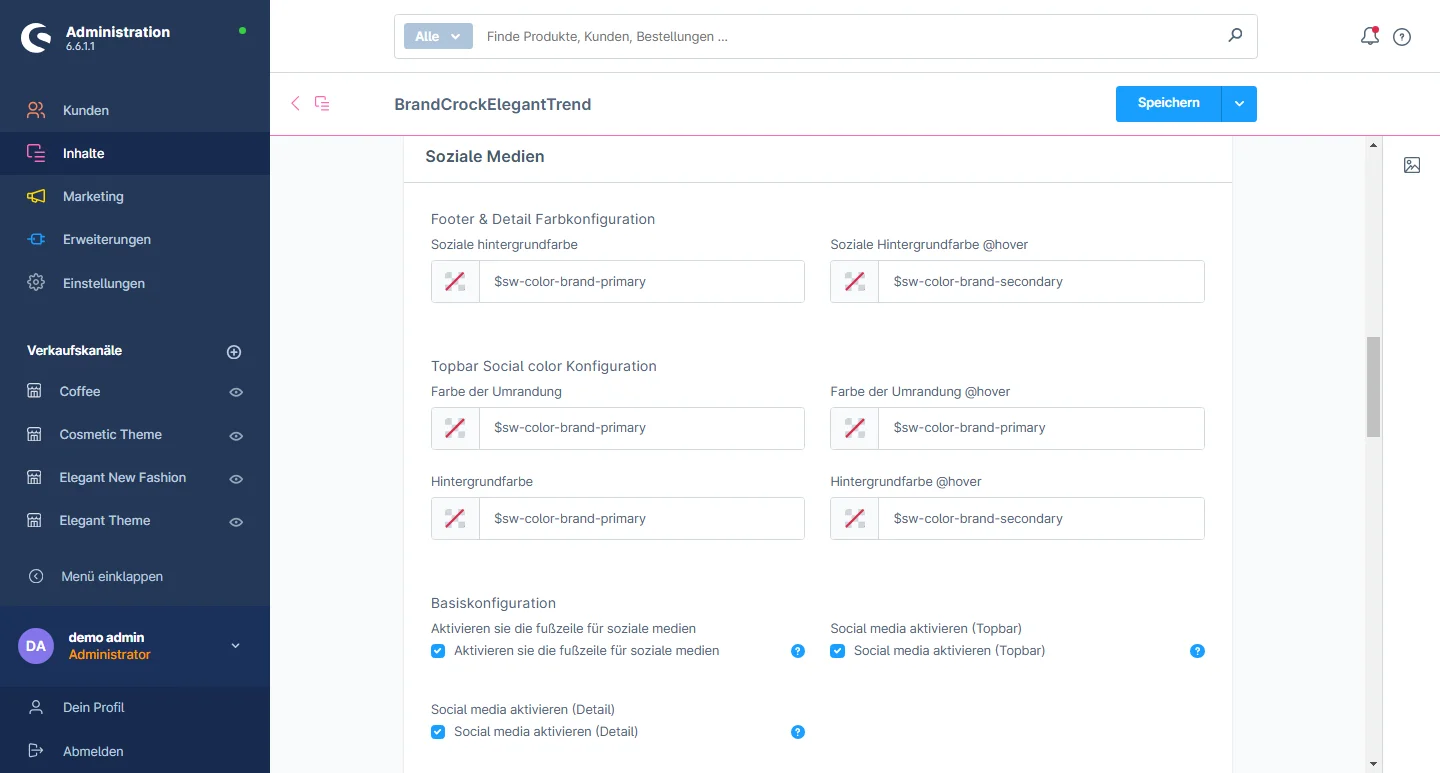The image size is (1440, 773).
Task: Click Abmelden to log out
Action: pyautogui.click(x=93, y=751)
